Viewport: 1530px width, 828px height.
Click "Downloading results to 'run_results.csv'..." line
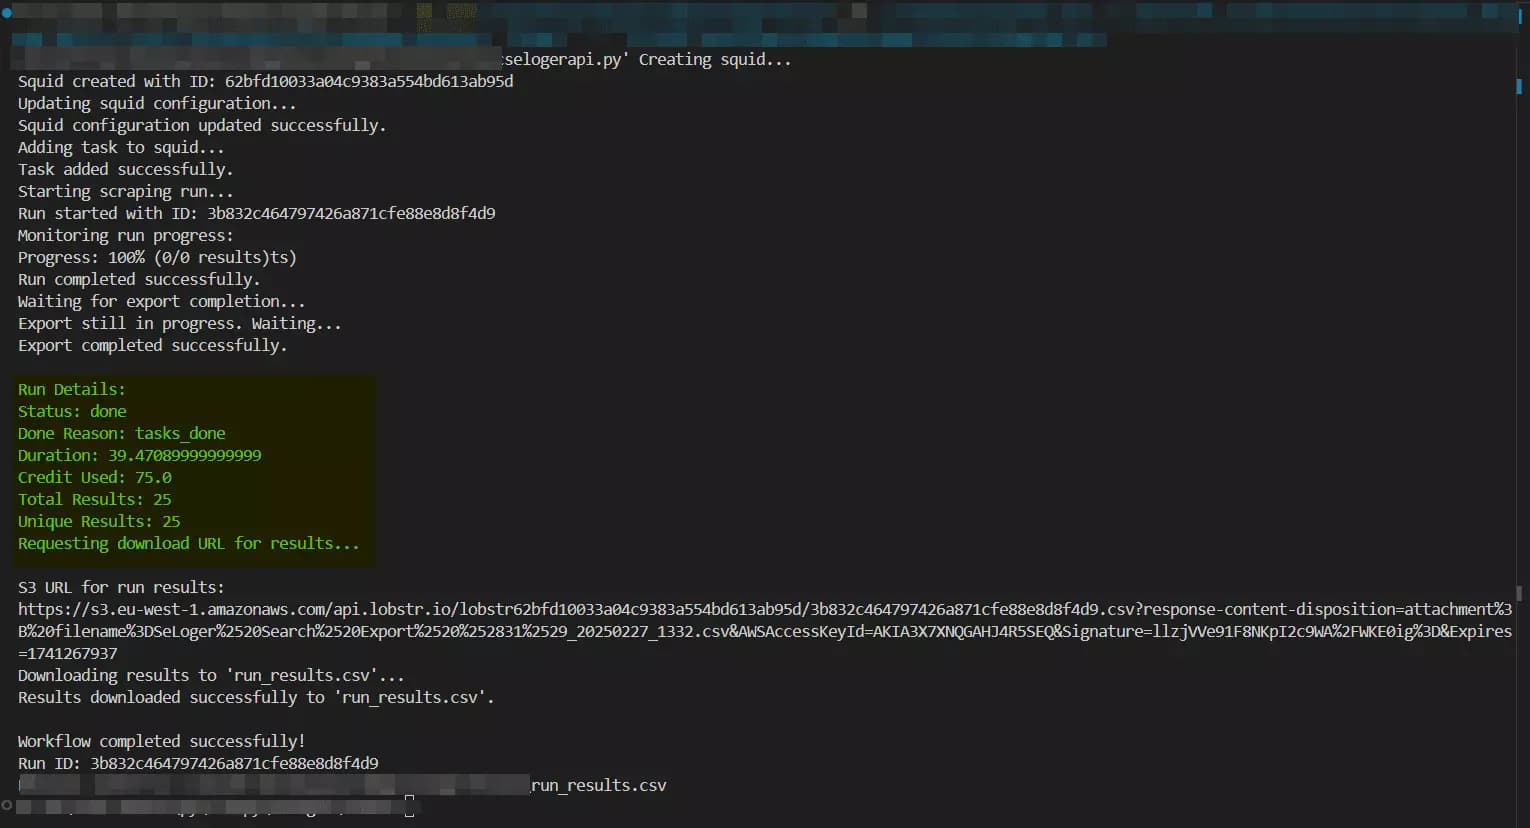point(211,676)
